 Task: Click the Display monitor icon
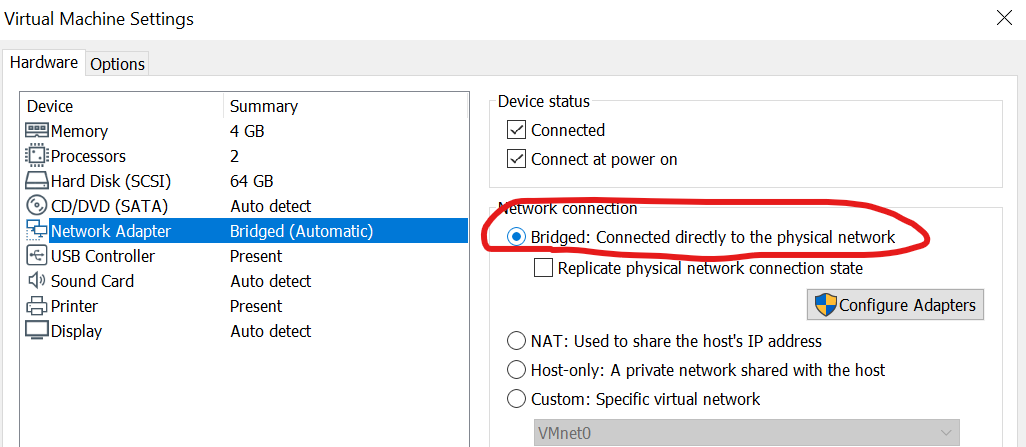pos(37,331)
